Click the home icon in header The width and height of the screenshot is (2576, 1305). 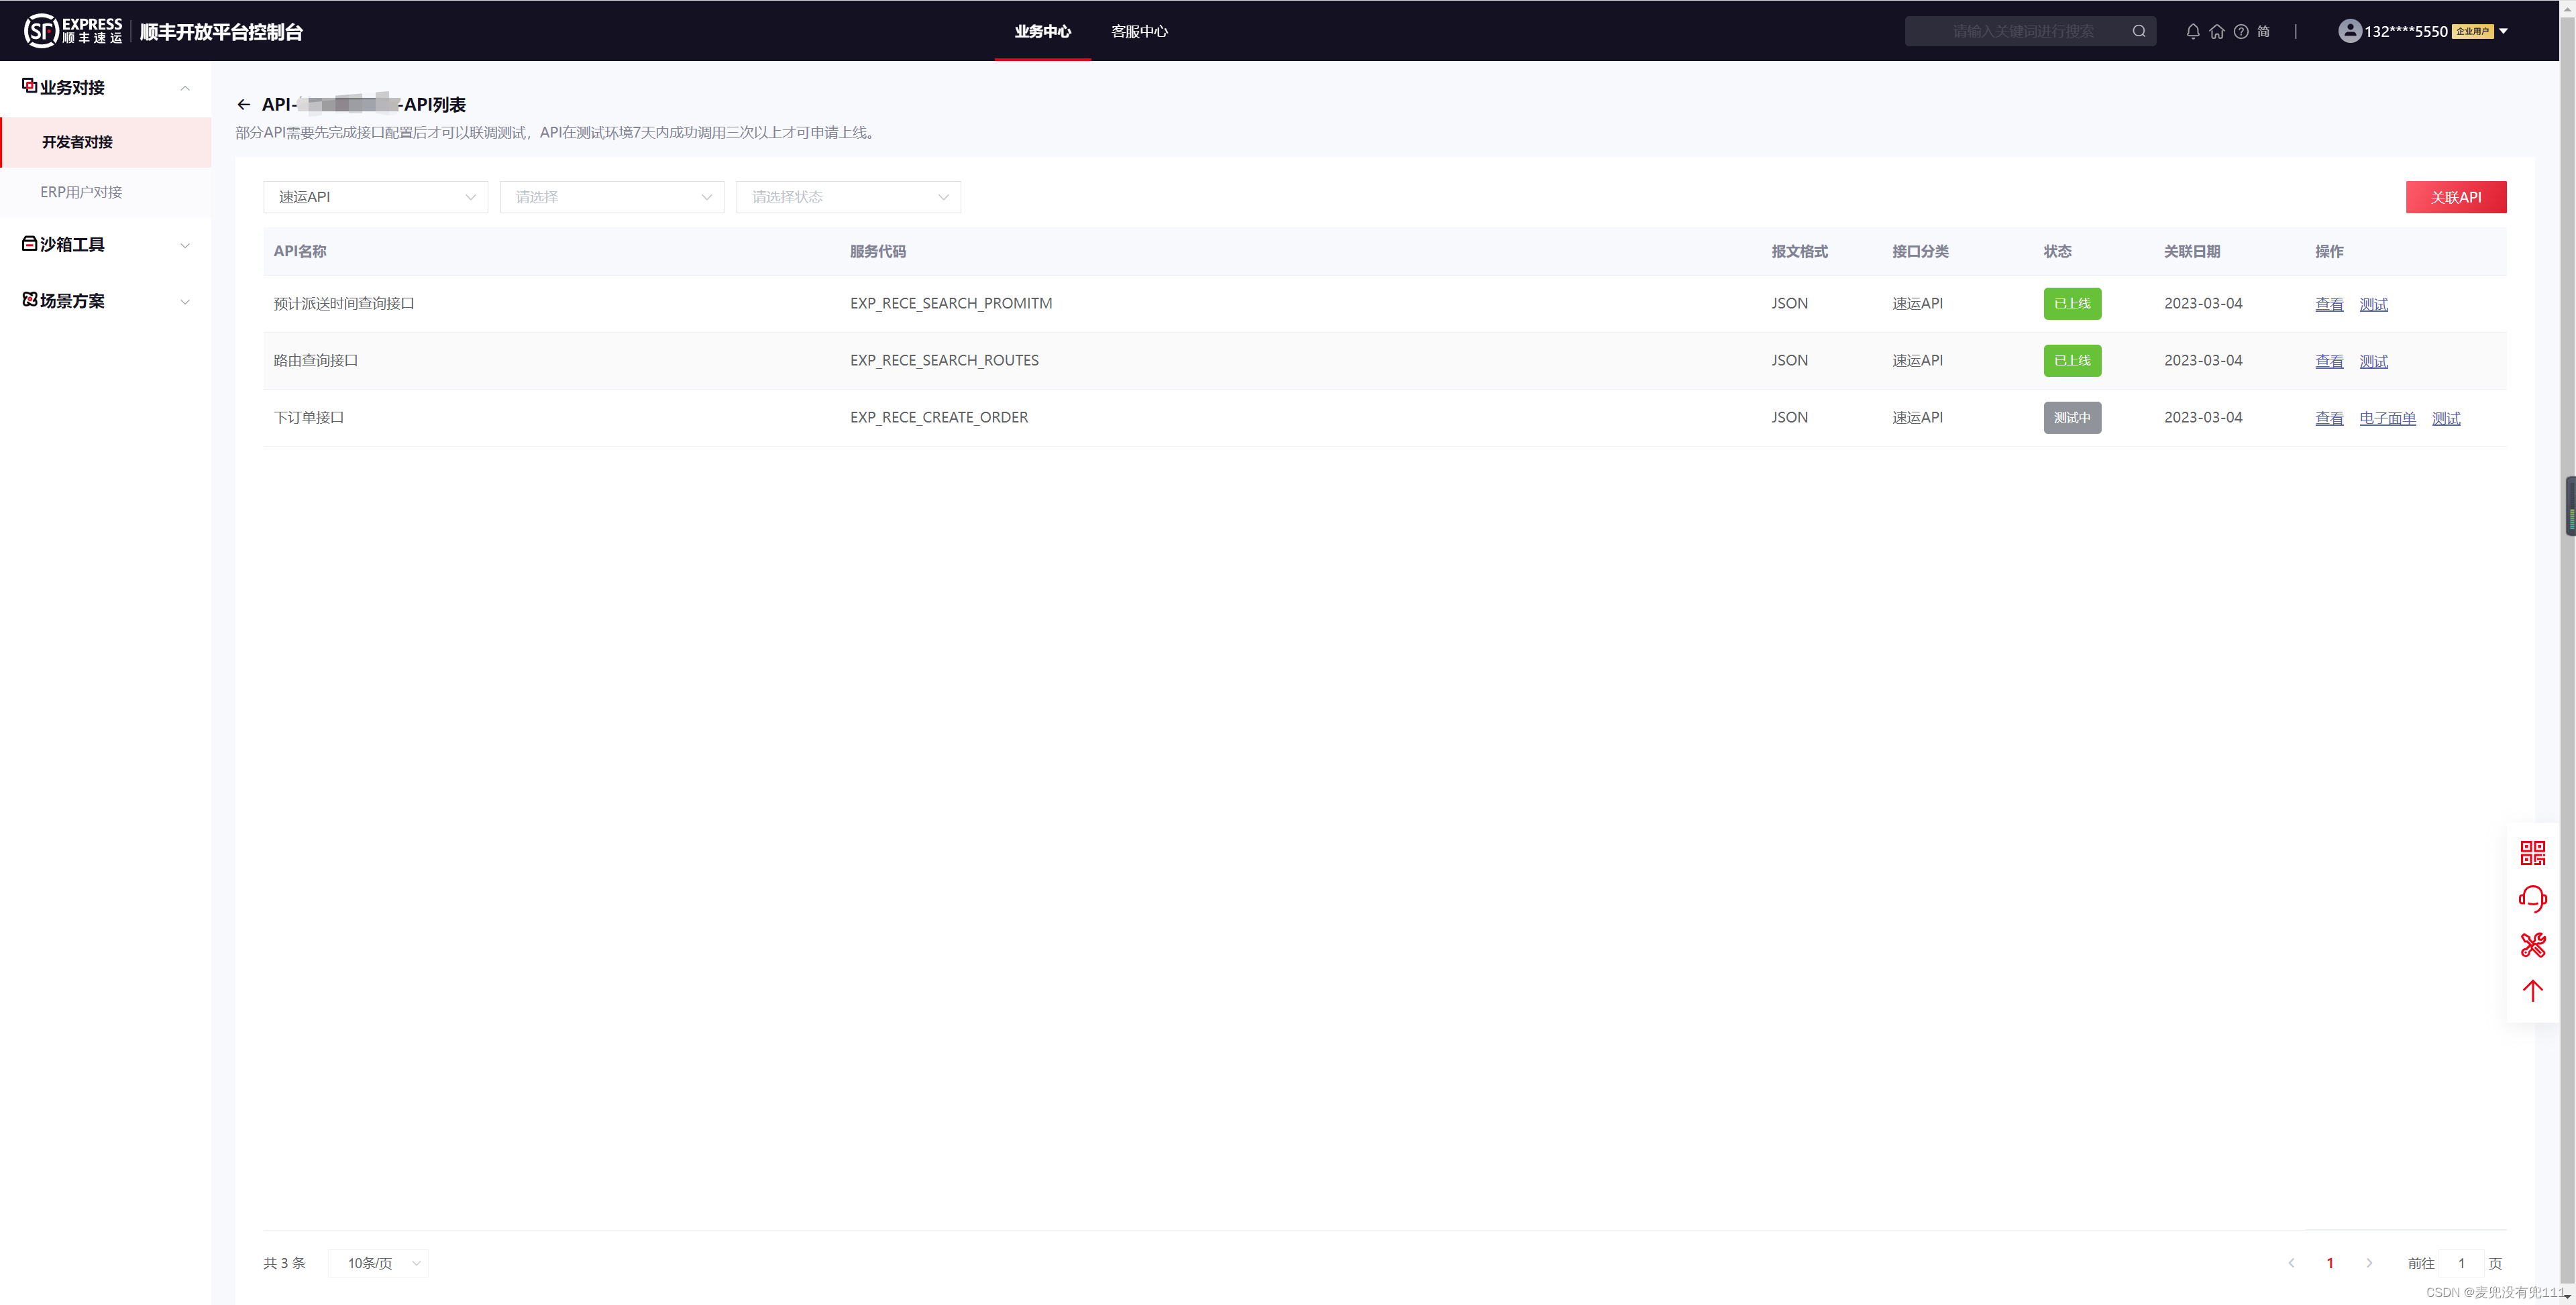click(2216, 31)
